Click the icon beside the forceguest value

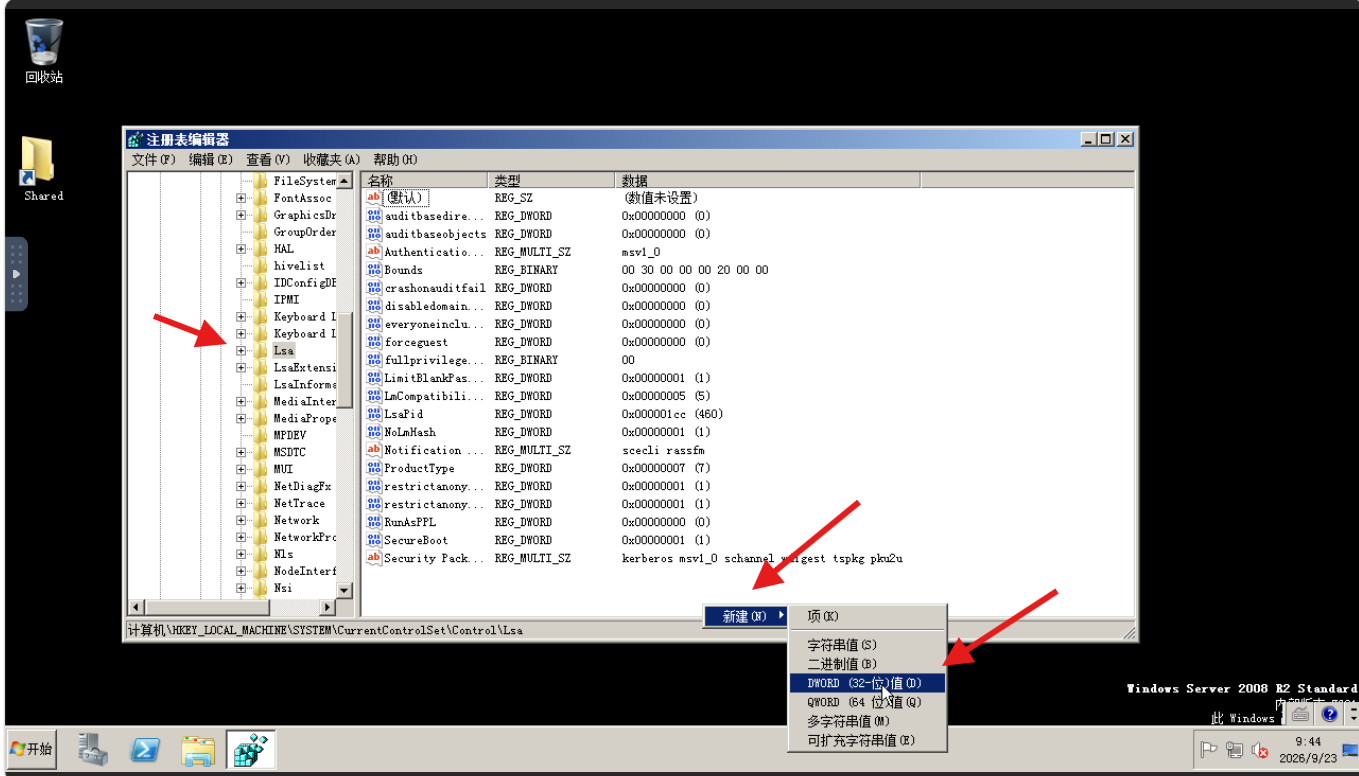click(374, 342)
